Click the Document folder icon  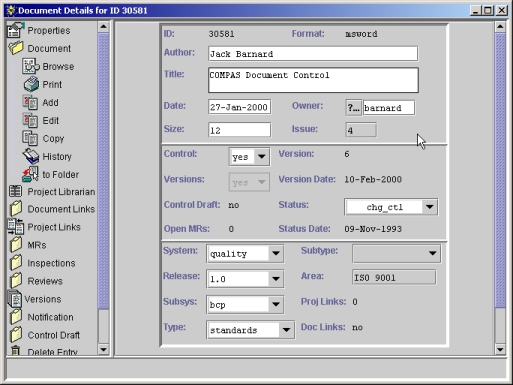tap(16, 48)
